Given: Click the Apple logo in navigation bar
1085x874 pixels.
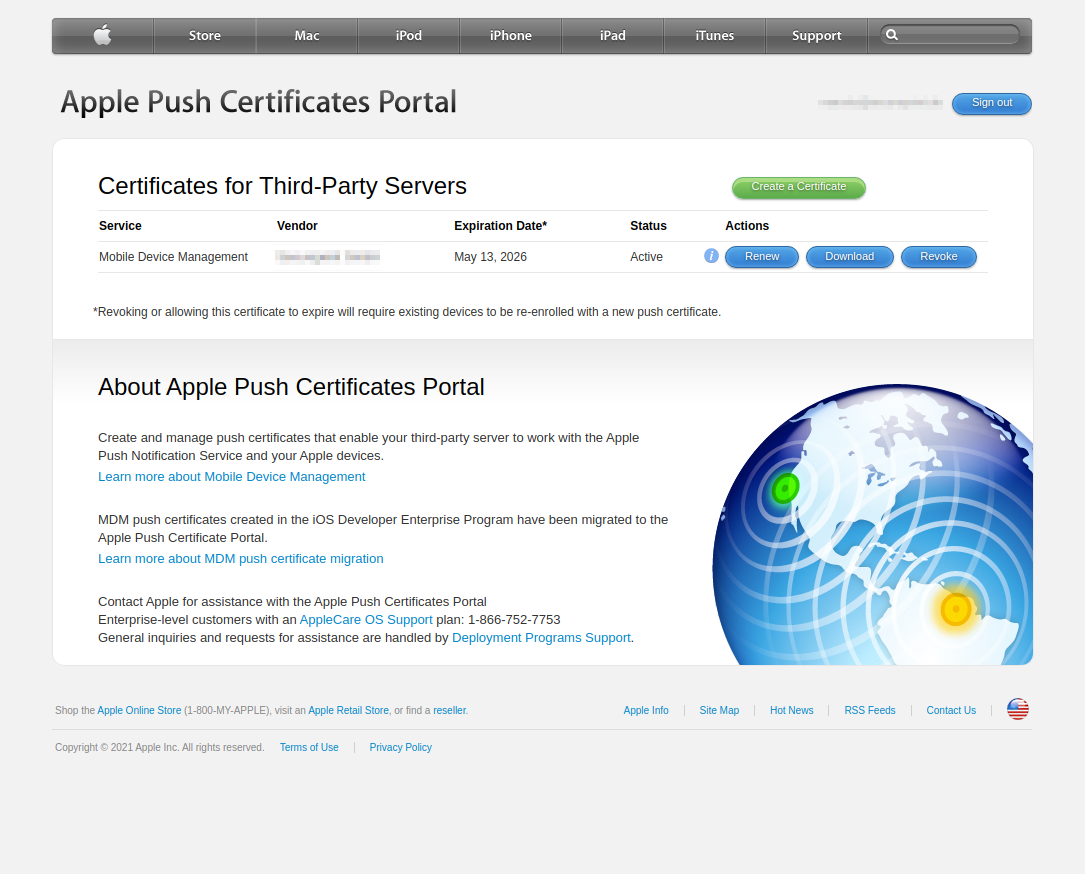Looking at the screenshot, I should [x=102, y=36].
